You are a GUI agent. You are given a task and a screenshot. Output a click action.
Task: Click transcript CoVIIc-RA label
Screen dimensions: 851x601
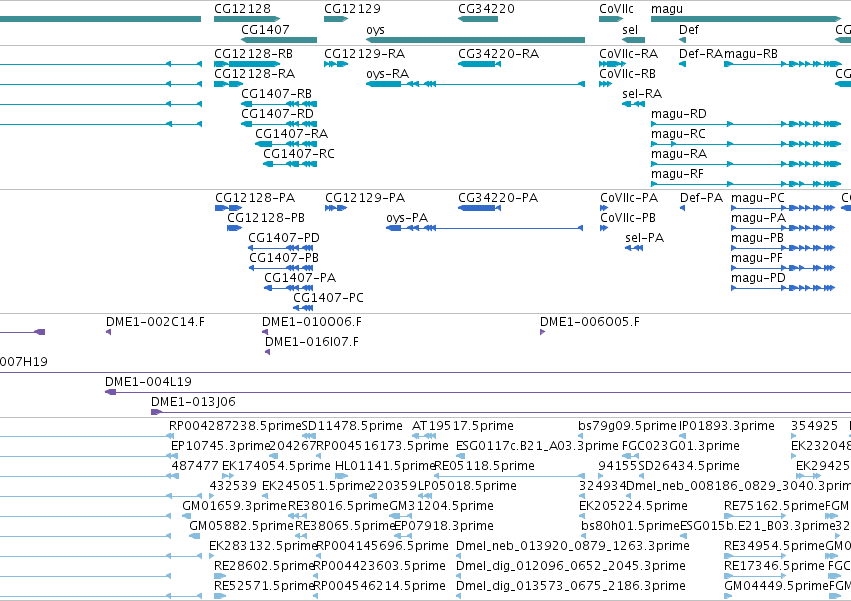[x=628, y=54]
